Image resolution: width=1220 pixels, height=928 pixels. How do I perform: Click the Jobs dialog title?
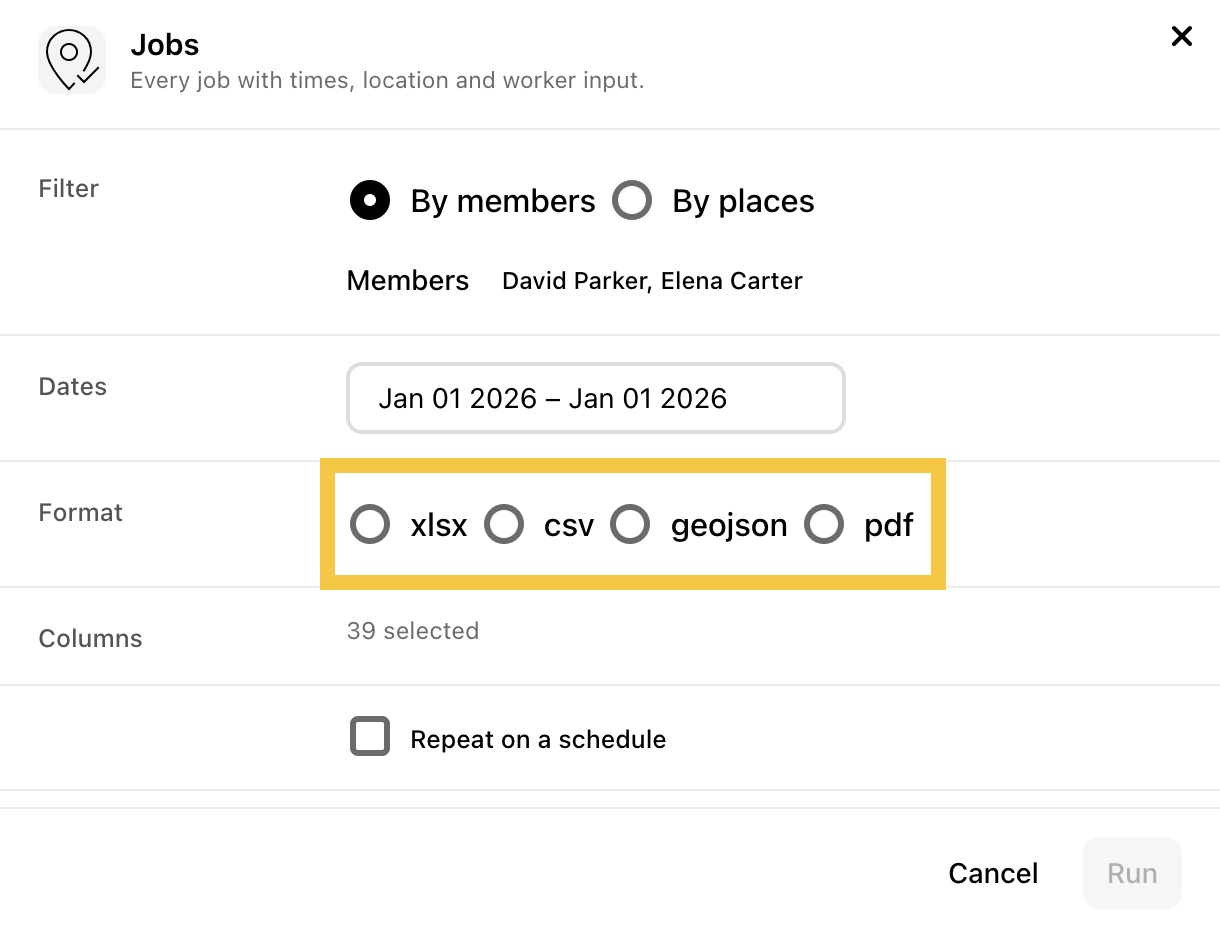[x=165, y=45]
